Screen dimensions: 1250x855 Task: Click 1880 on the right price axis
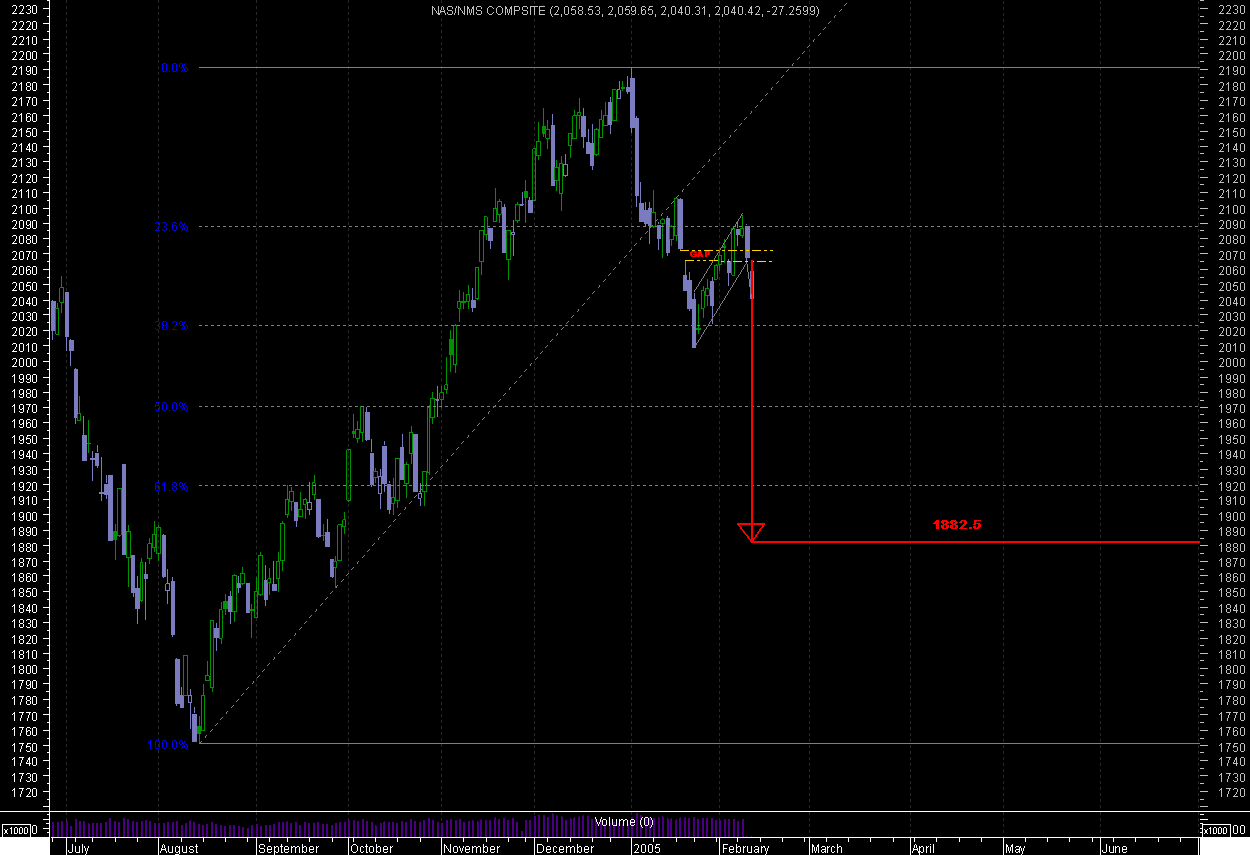tap(1231, 547)
